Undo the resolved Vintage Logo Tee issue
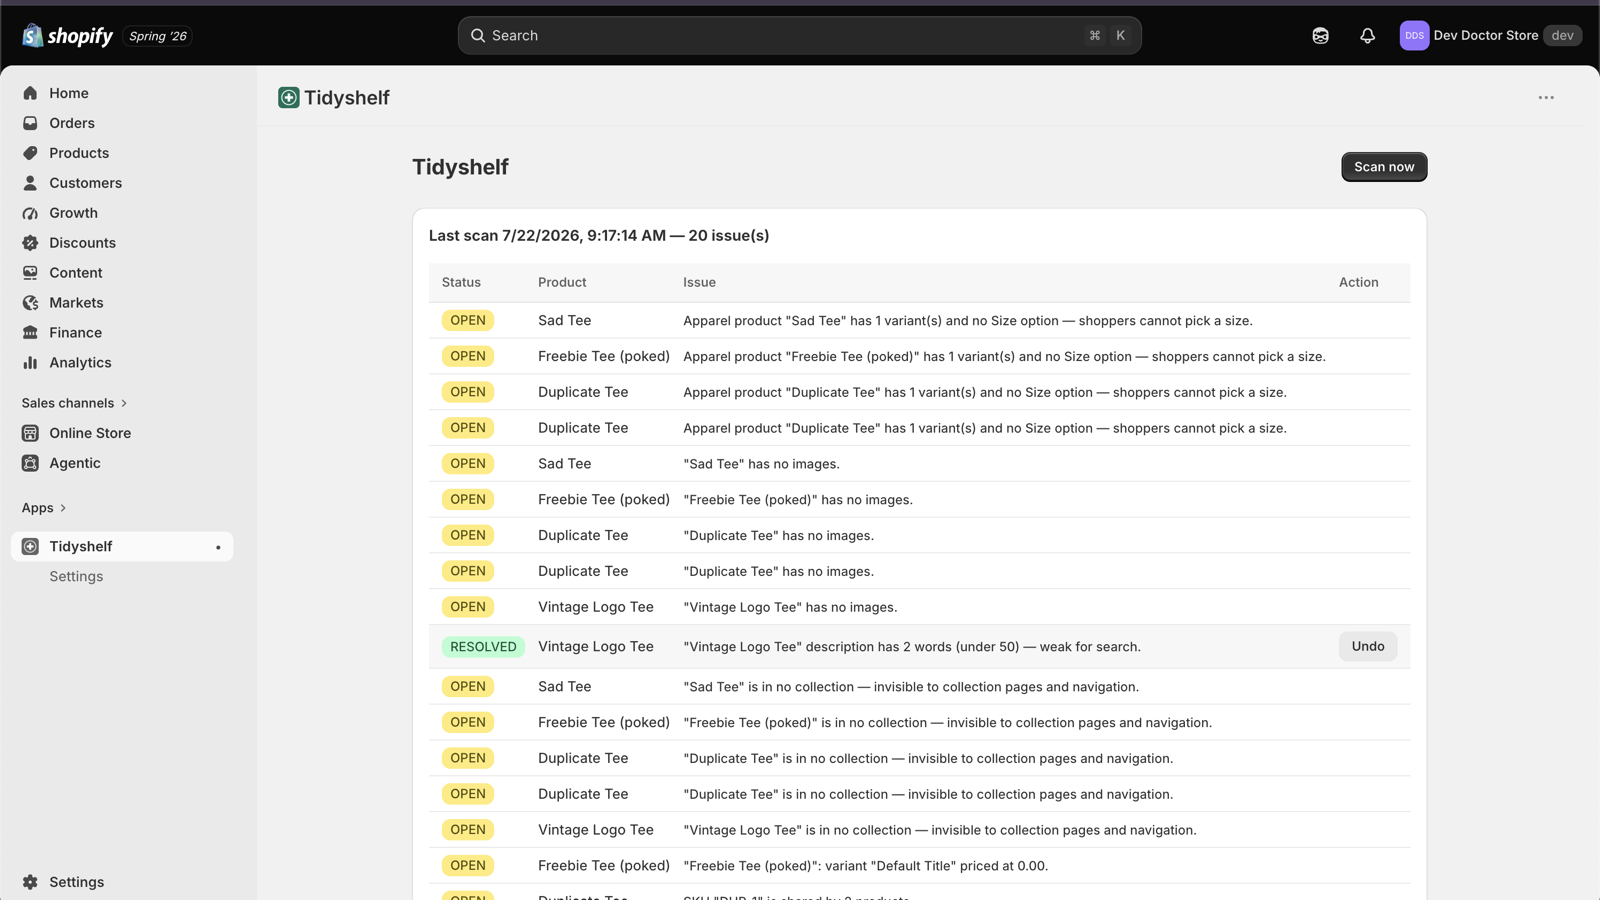Screen dimensions: 1600x900 (1368, 647)
